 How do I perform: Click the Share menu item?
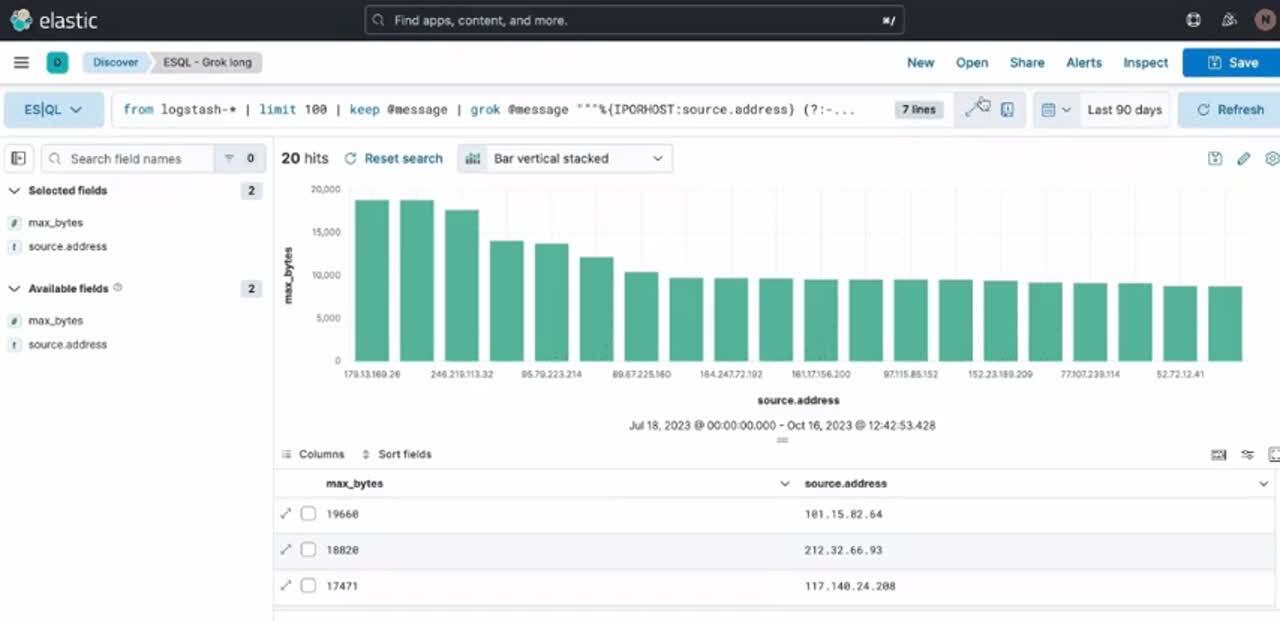click(x=1027, y=62)
